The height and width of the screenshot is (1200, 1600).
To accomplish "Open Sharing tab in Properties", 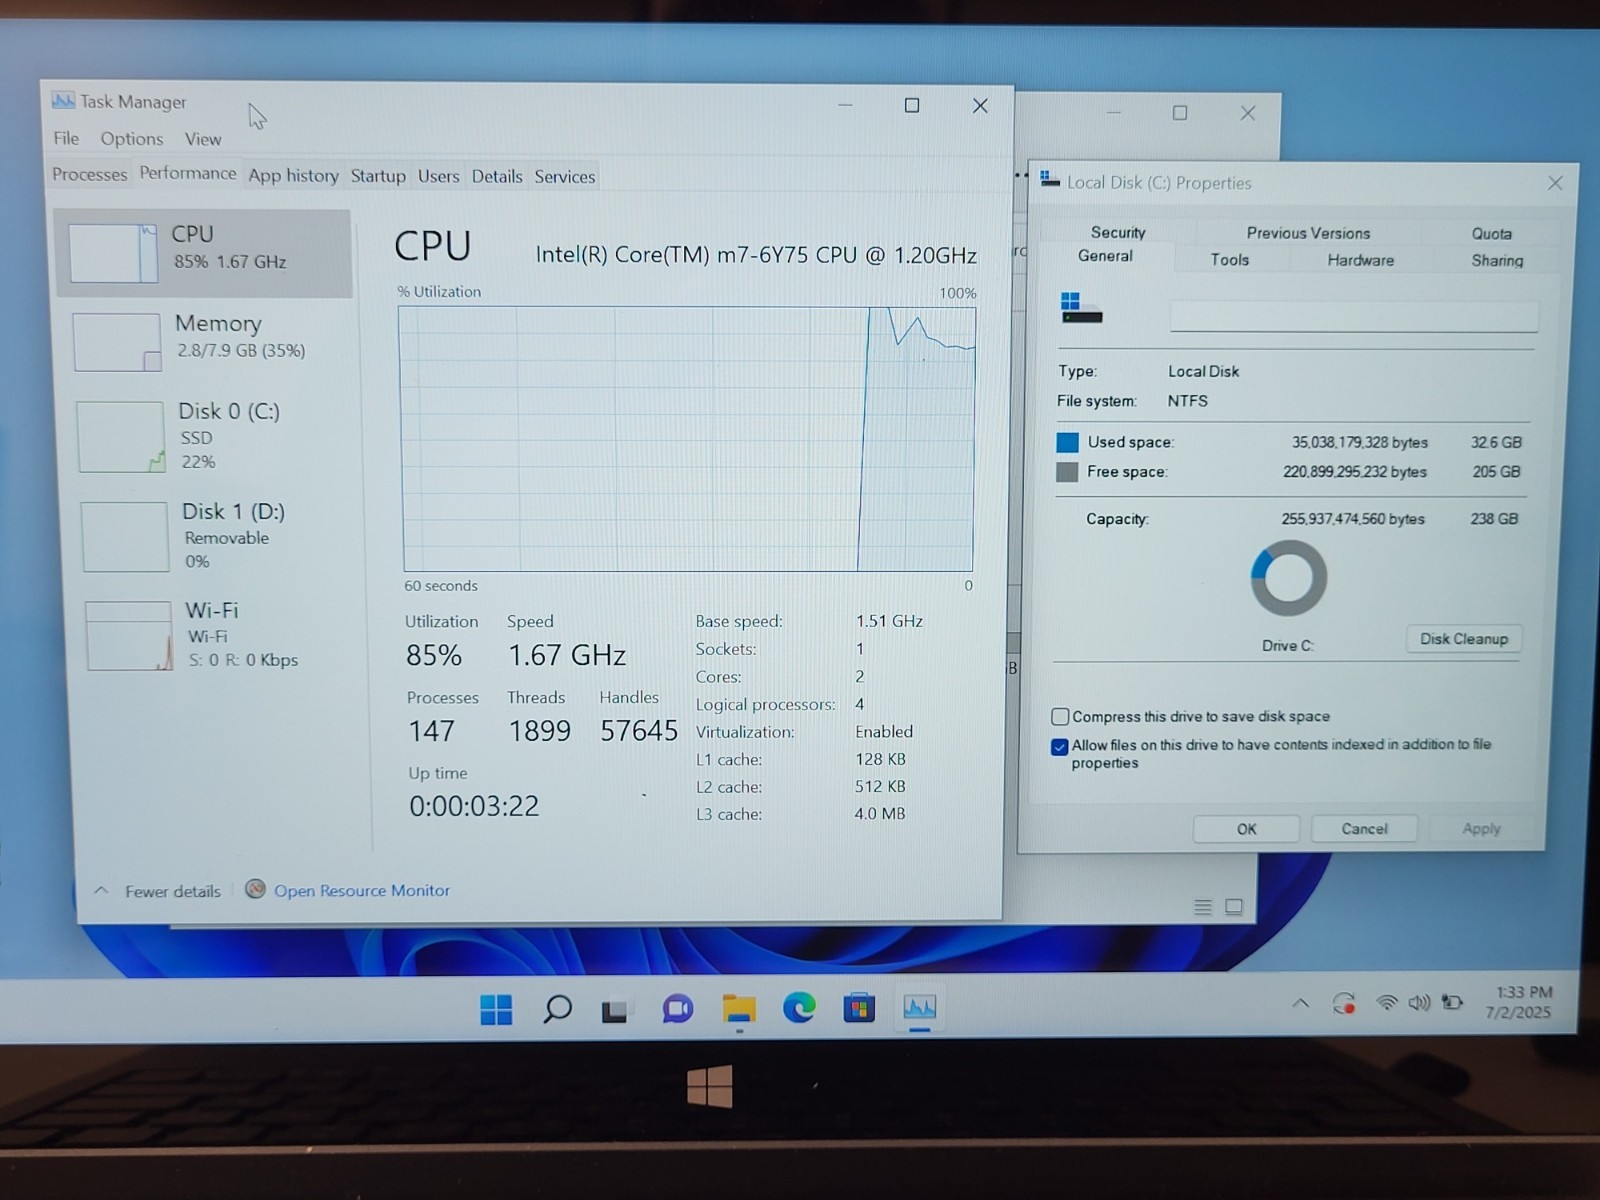I will (x=1497, y=260).
